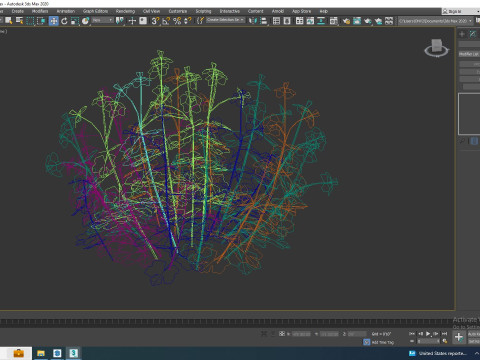Activate the Select and Scale tool

pyautogui.click(x=75, y=21)
